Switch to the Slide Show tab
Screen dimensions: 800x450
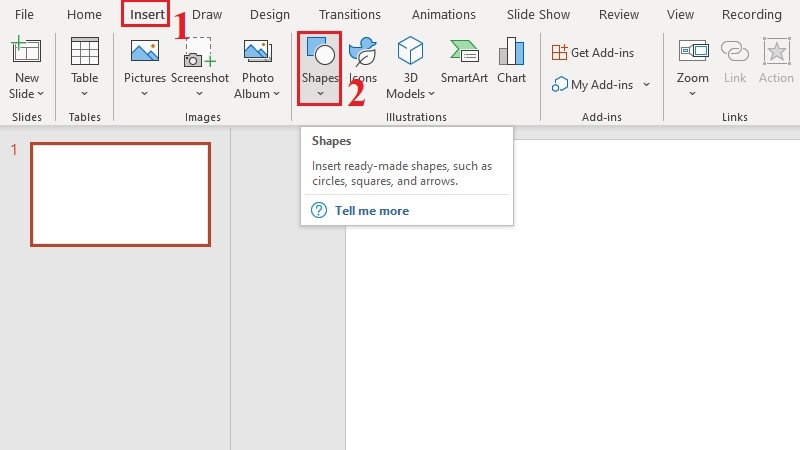point(538,14)
